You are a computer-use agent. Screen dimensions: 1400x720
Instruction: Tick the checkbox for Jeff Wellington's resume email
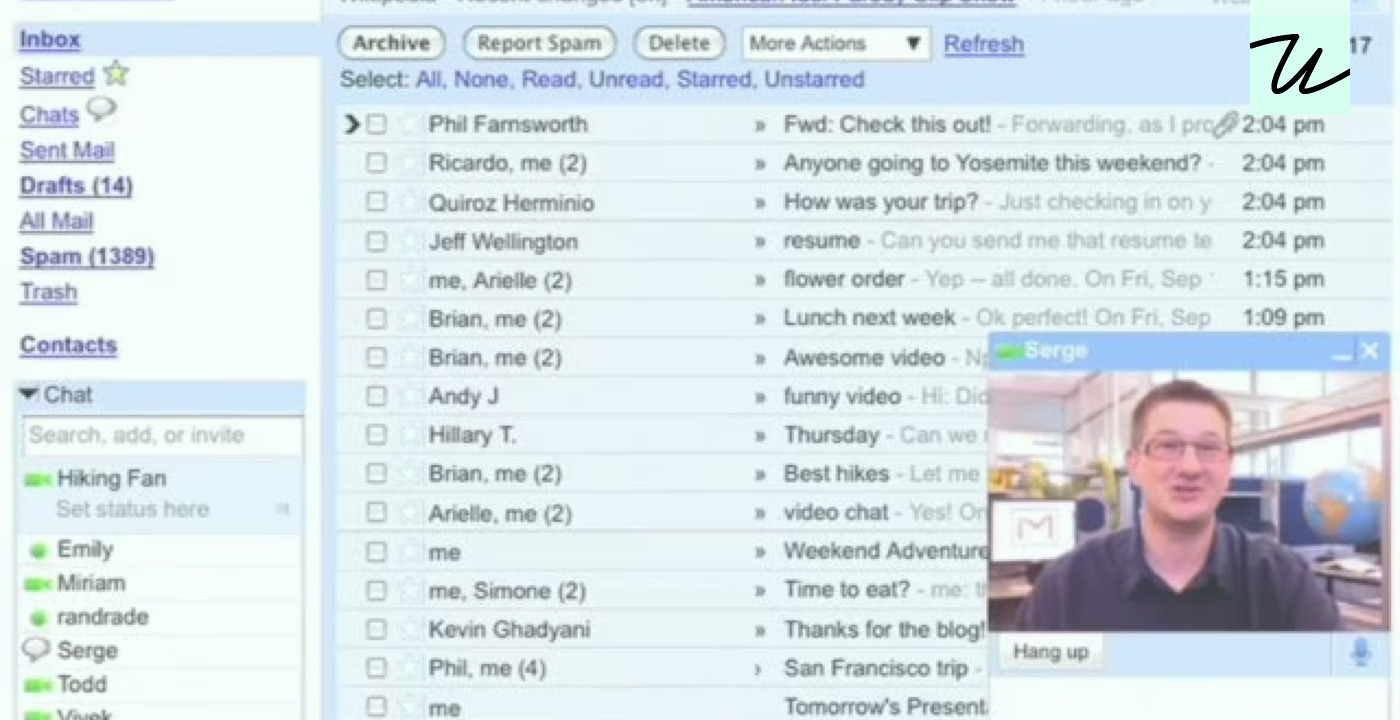[376, 241]
